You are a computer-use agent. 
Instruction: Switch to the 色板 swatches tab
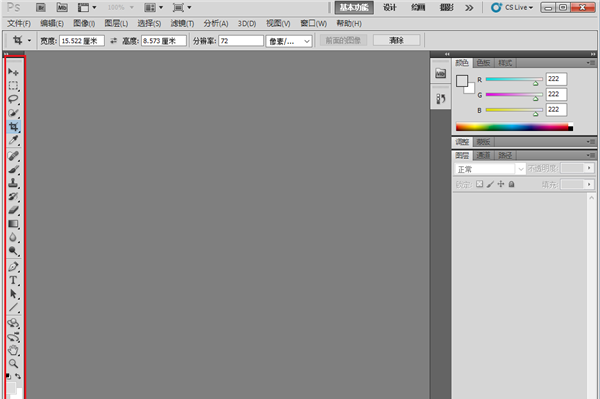point(484,63)
